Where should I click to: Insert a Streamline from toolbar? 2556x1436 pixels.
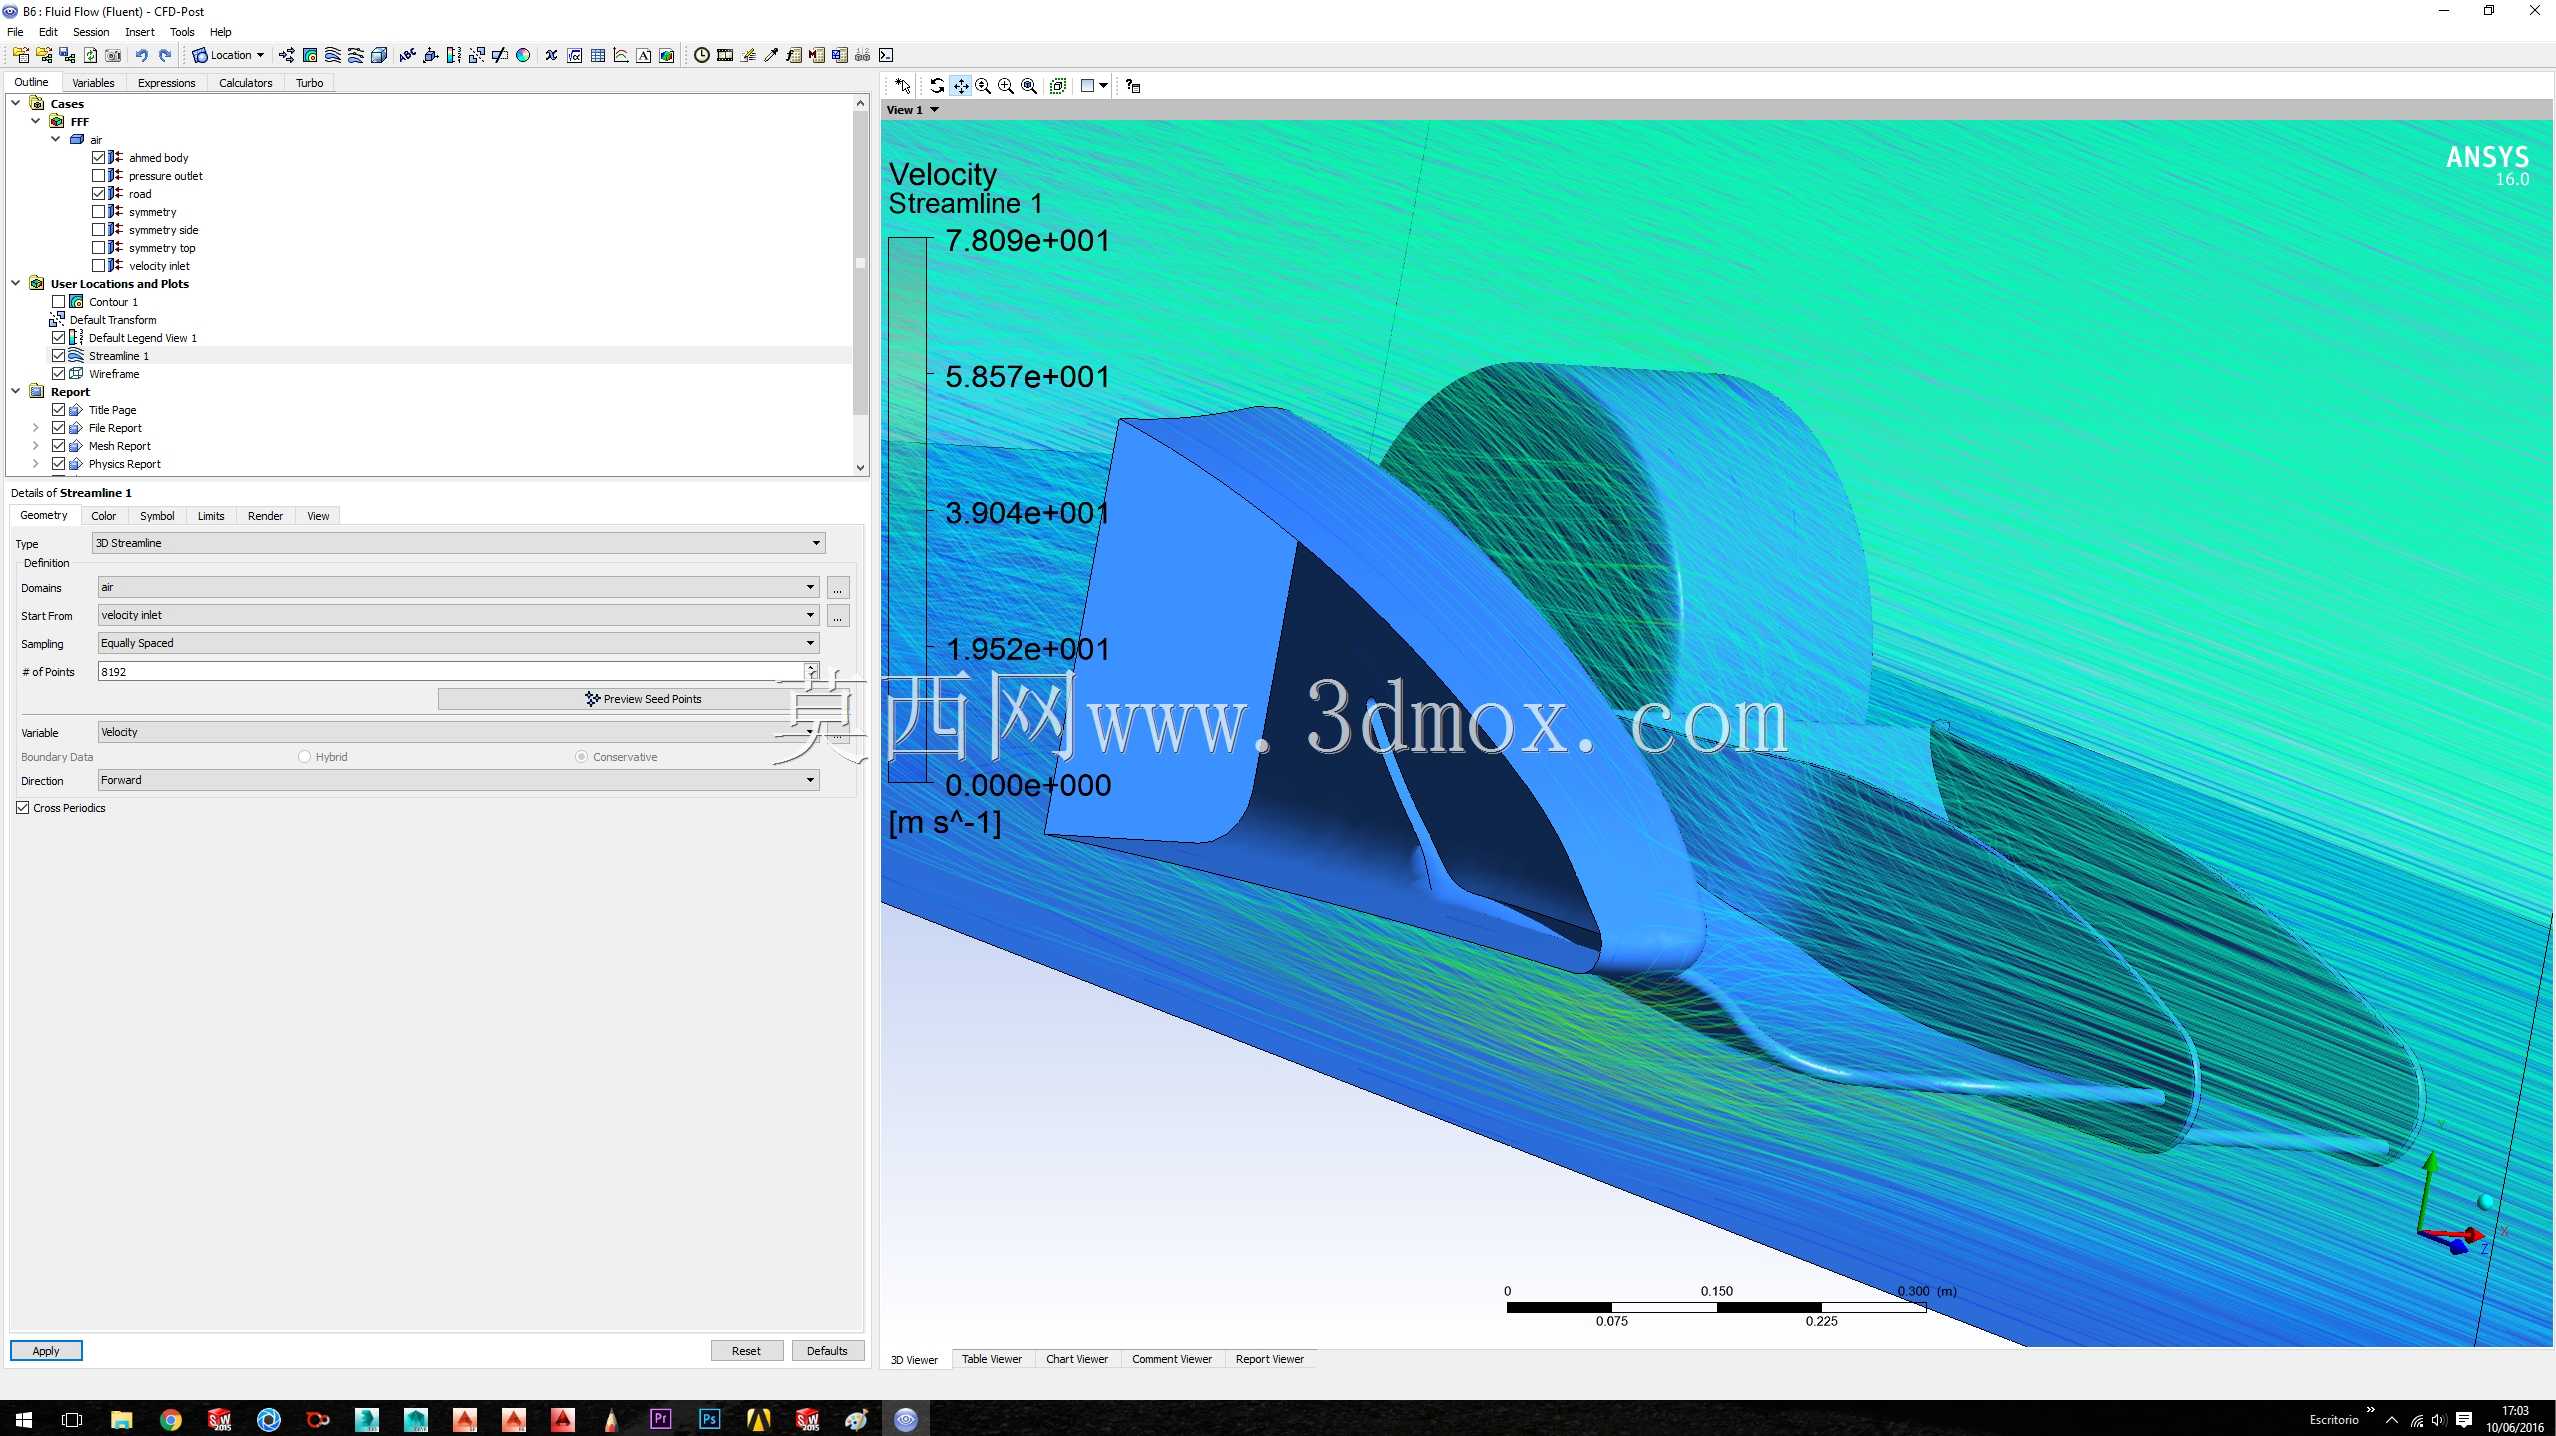tap(333, 55)
